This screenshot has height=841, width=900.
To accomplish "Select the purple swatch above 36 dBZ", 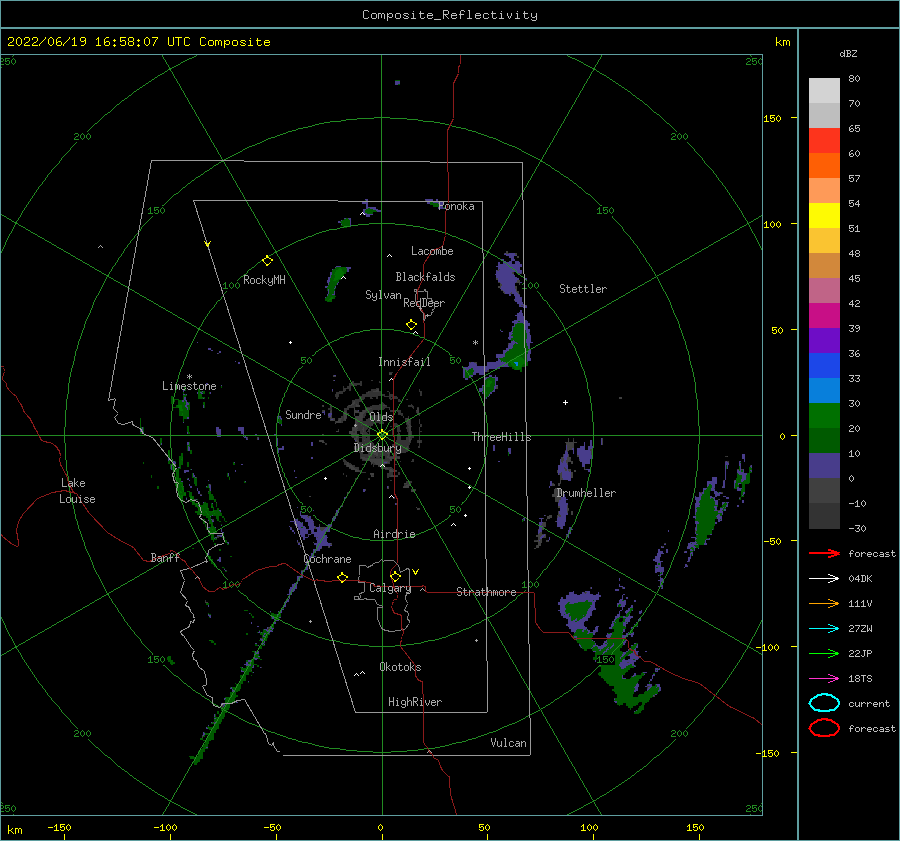I will click(824, 340).
